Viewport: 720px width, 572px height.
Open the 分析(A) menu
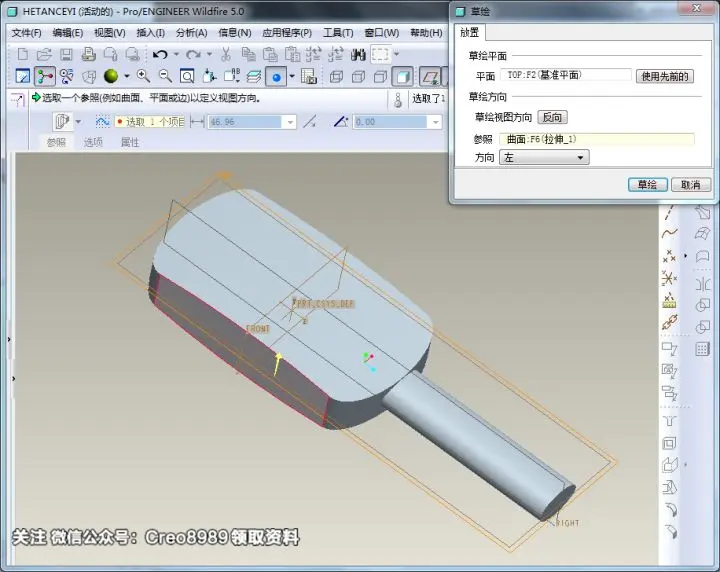click(x=191, y=33)
